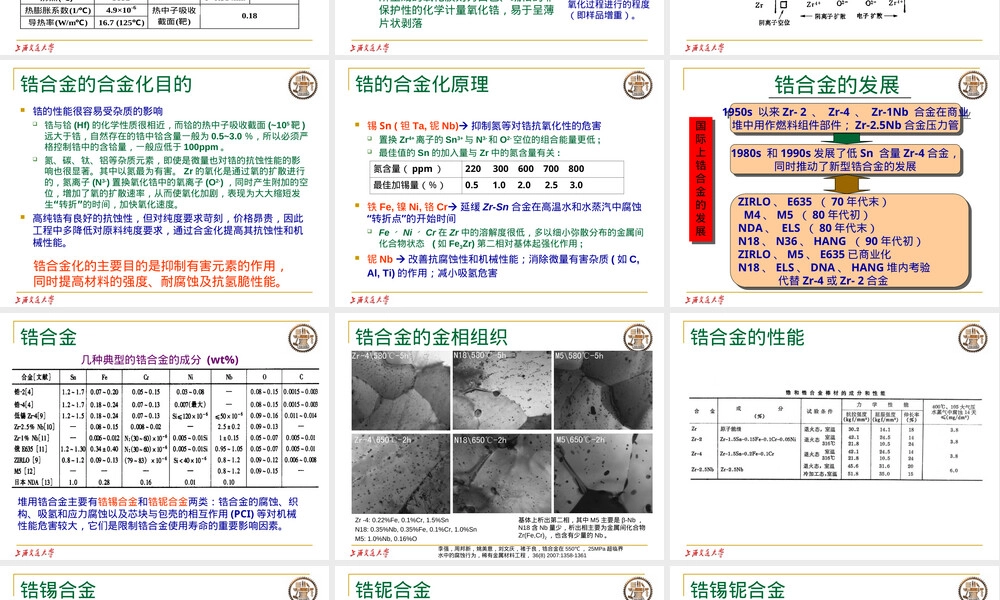Click the 1950s 以来 Zr-2 text box
Image resolution: width=1000 pixels, height=600 pixels.
pyautogui.click(x=845, y=119)
